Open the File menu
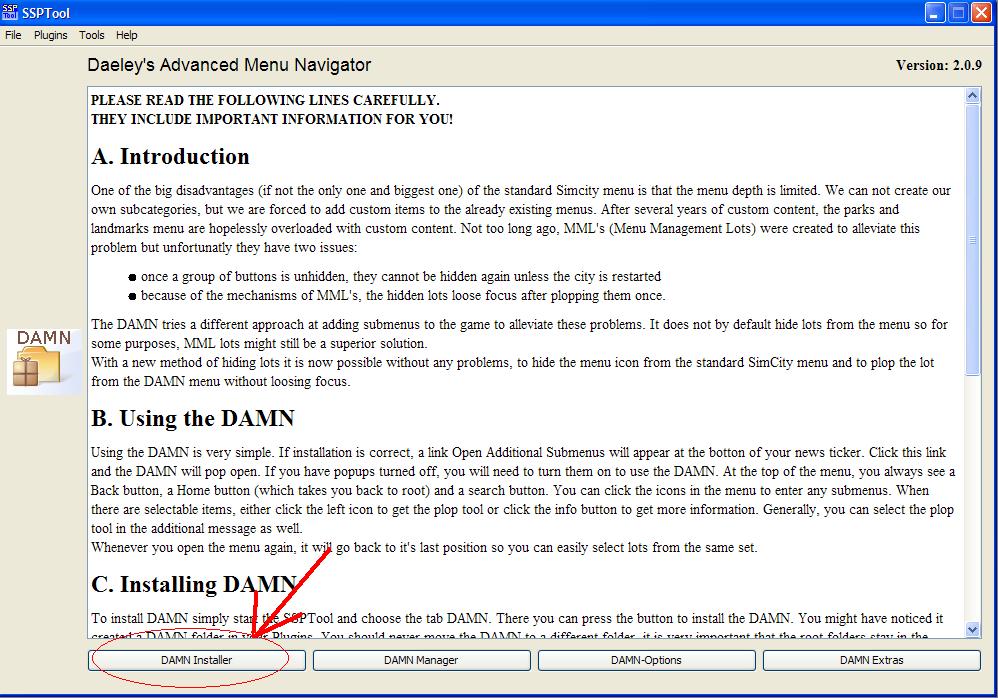The image size is (998, 698). click(x=13, y=35)
